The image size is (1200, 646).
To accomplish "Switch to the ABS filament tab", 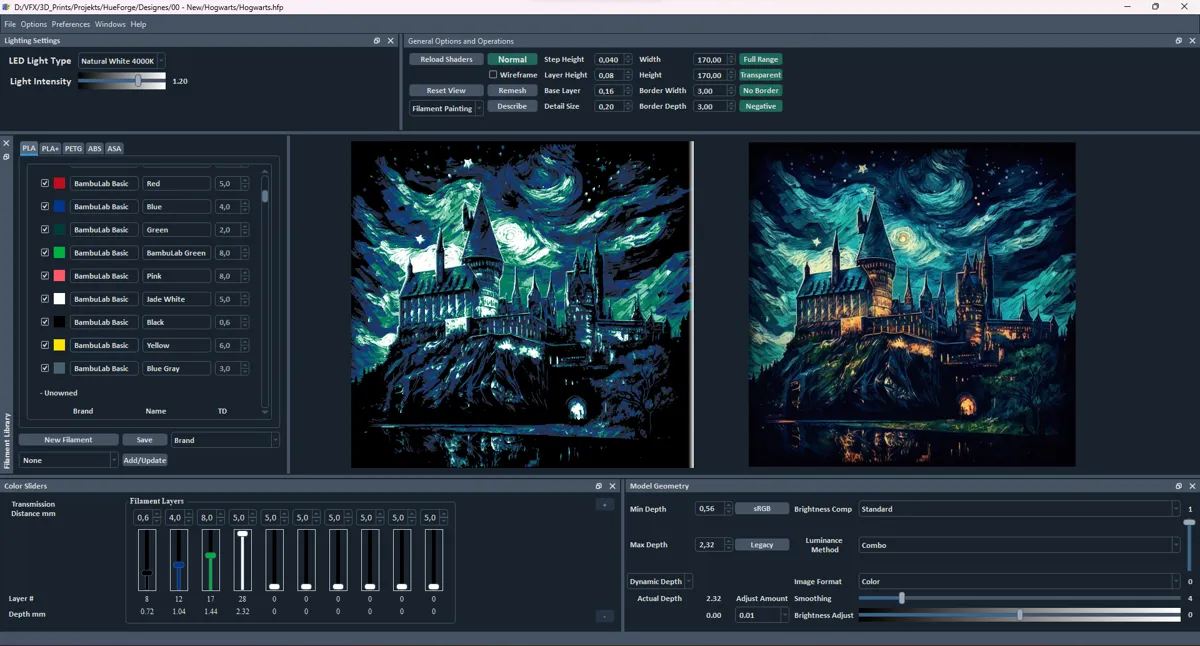I will point(95,149).
